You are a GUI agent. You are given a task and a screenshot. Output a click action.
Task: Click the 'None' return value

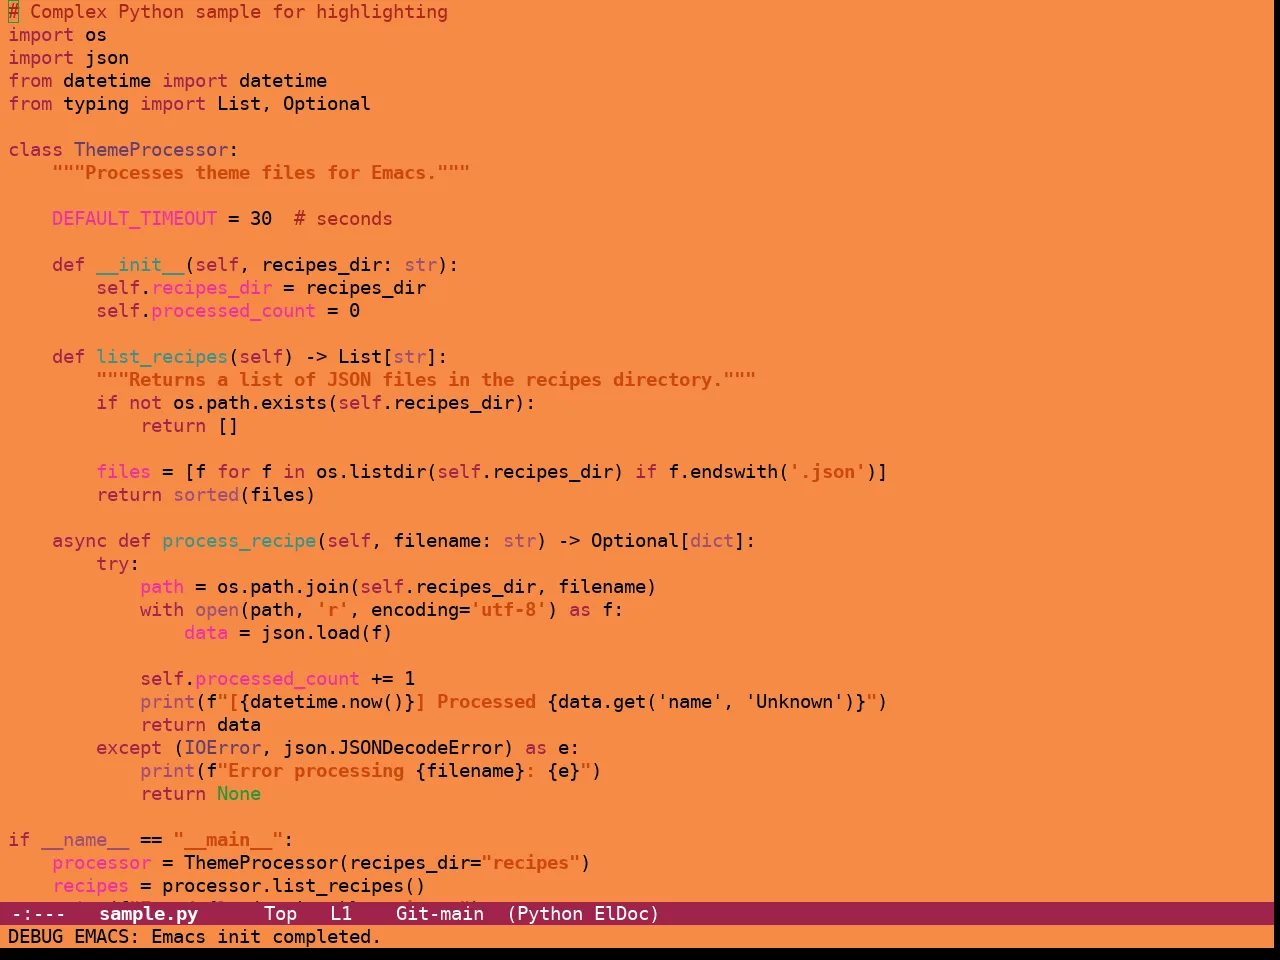click(239, 794)
